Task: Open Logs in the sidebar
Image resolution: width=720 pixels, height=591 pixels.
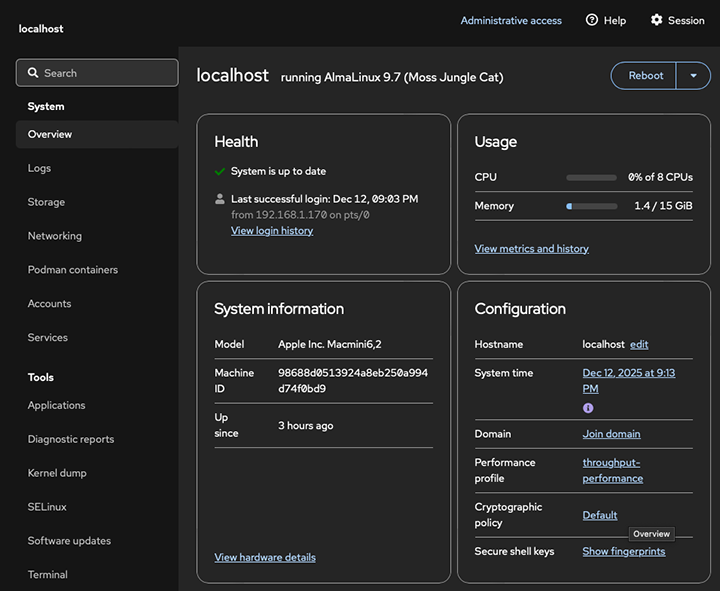Action: 40,168
